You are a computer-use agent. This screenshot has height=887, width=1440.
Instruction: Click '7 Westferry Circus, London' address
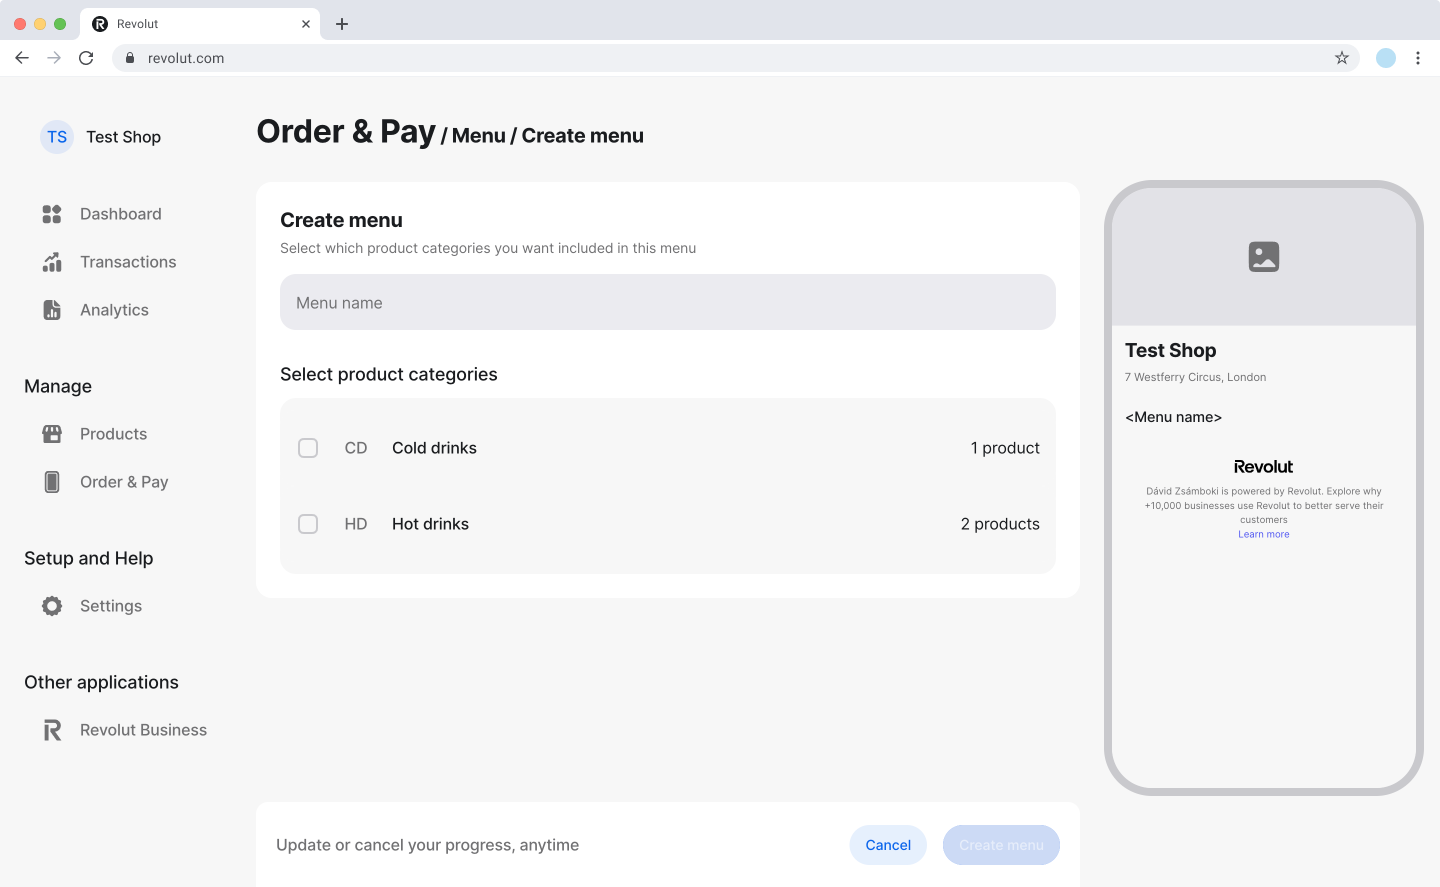[x=1195, y=377]
